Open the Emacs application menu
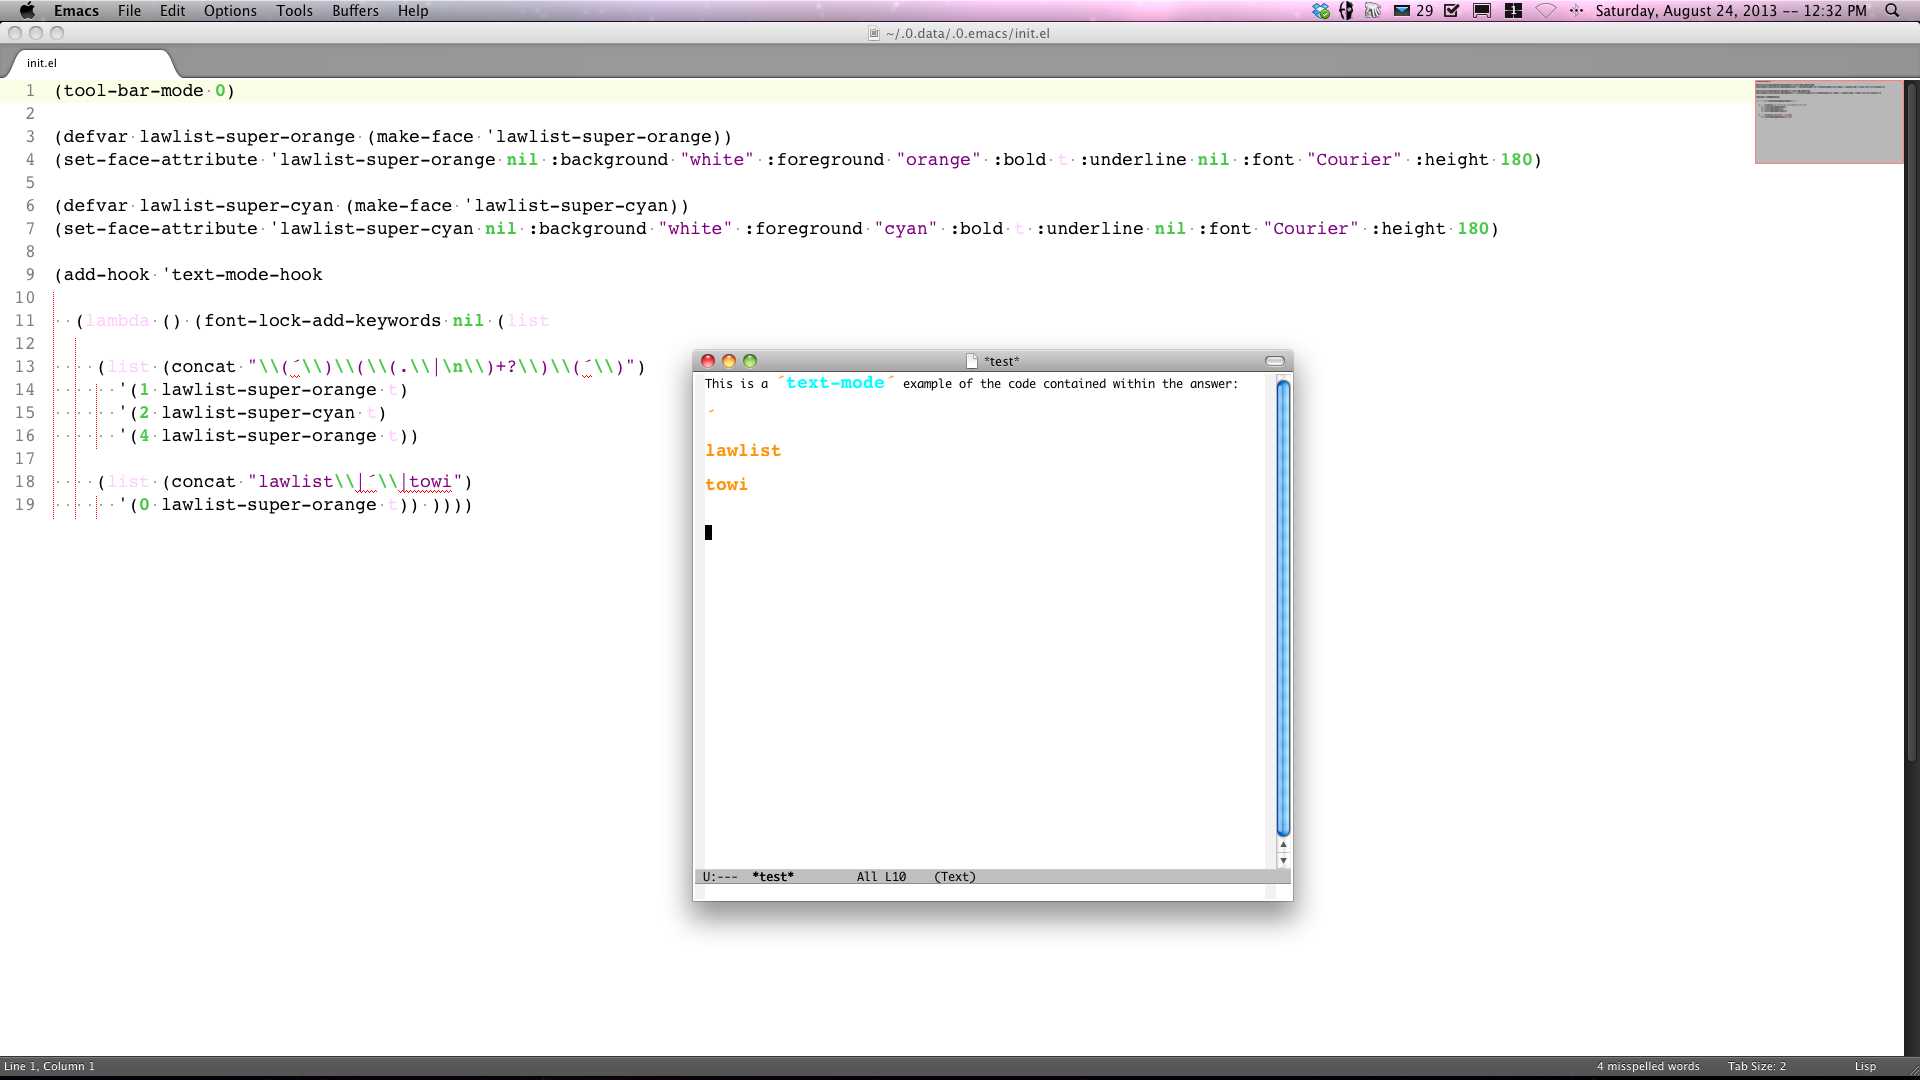 (76, 10)
